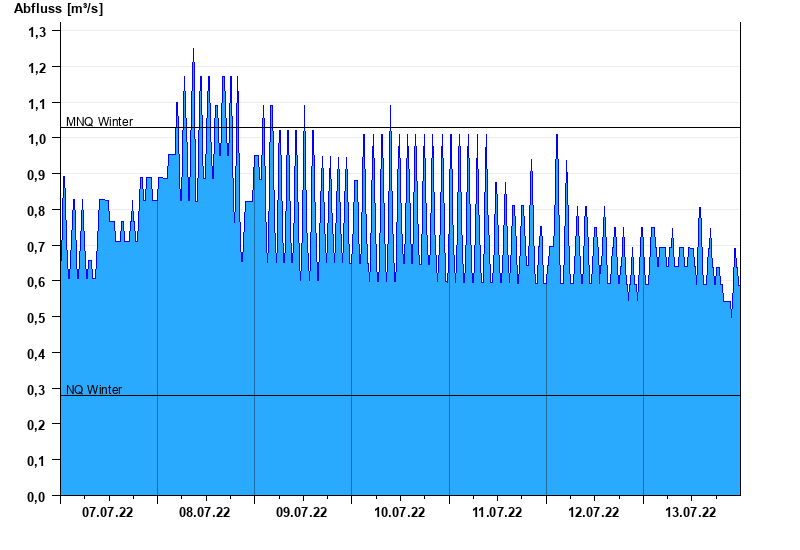800x550 pixels.
Task: Select the 10.07.22 date label
Action: (399, 512)
